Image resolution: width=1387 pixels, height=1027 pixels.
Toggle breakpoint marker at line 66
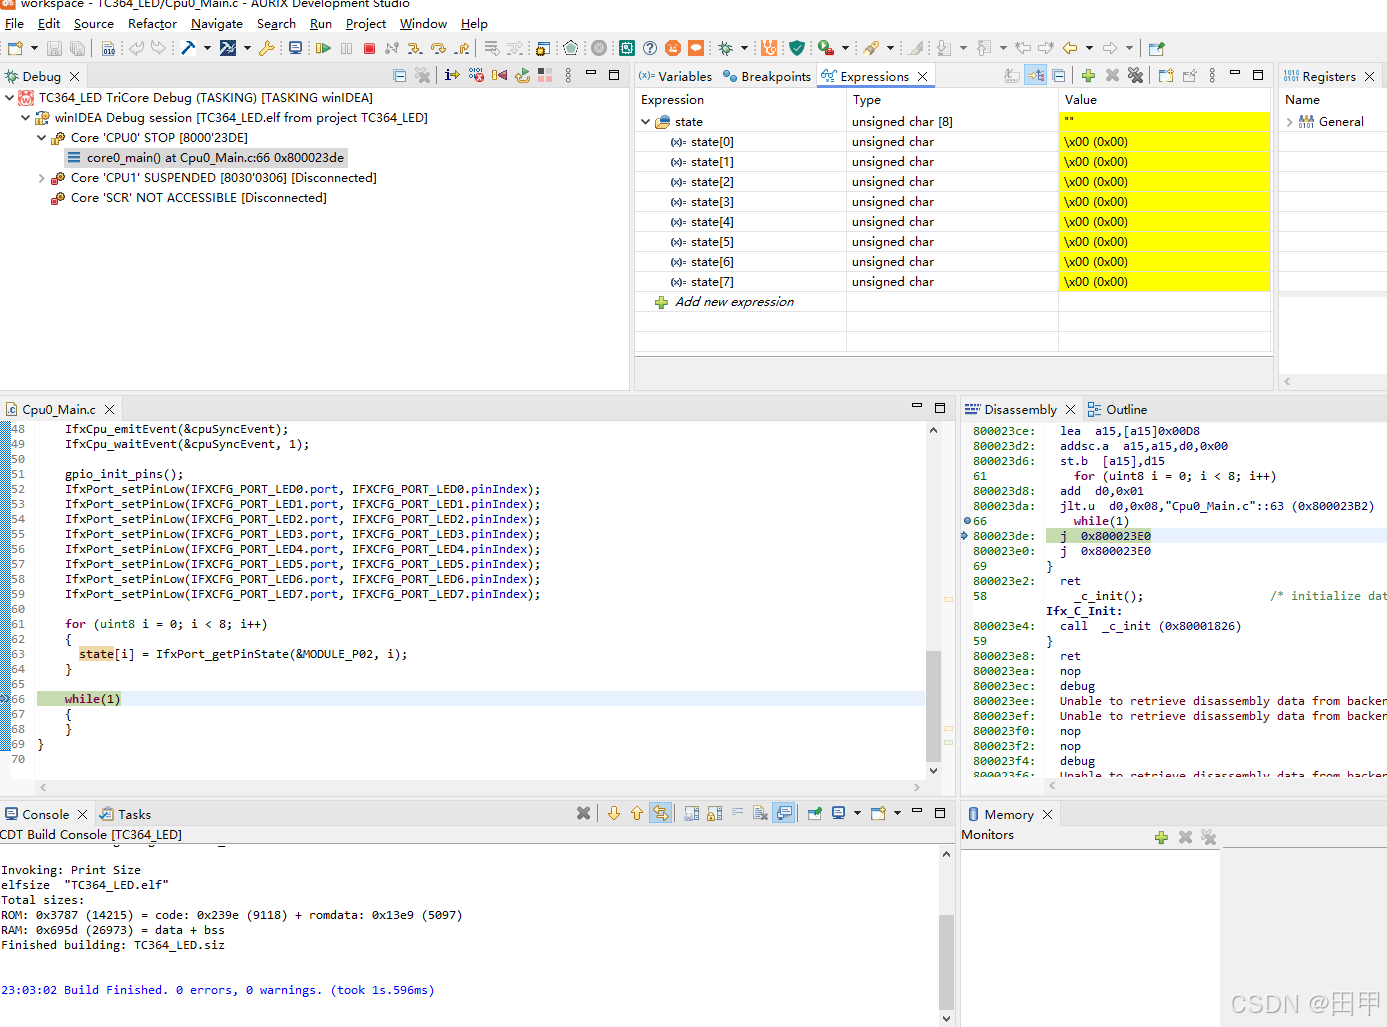(x=5, y=699)
